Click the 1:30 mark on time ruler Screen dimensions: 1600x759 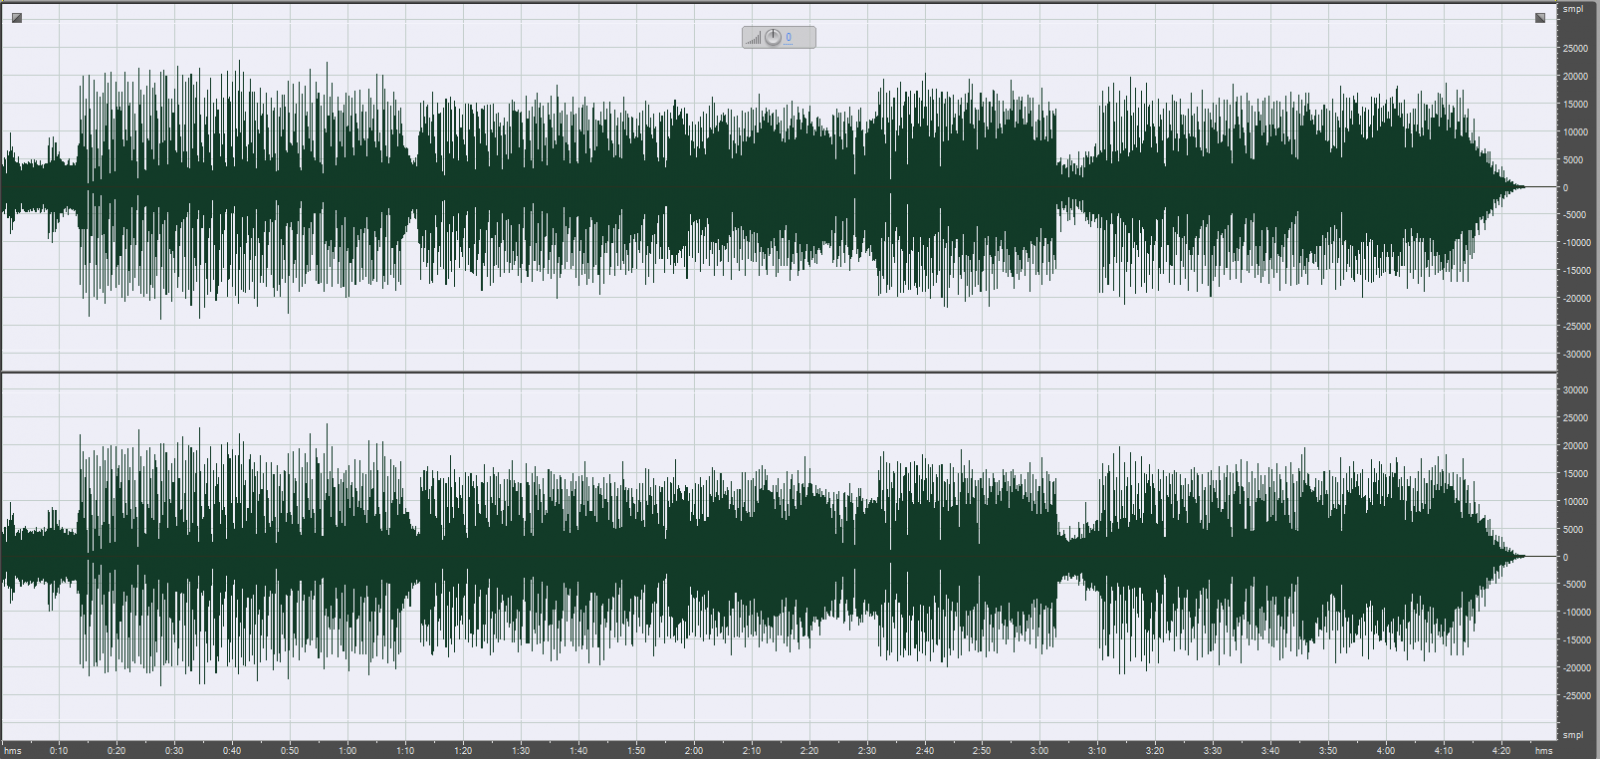[x=521, y=750]
